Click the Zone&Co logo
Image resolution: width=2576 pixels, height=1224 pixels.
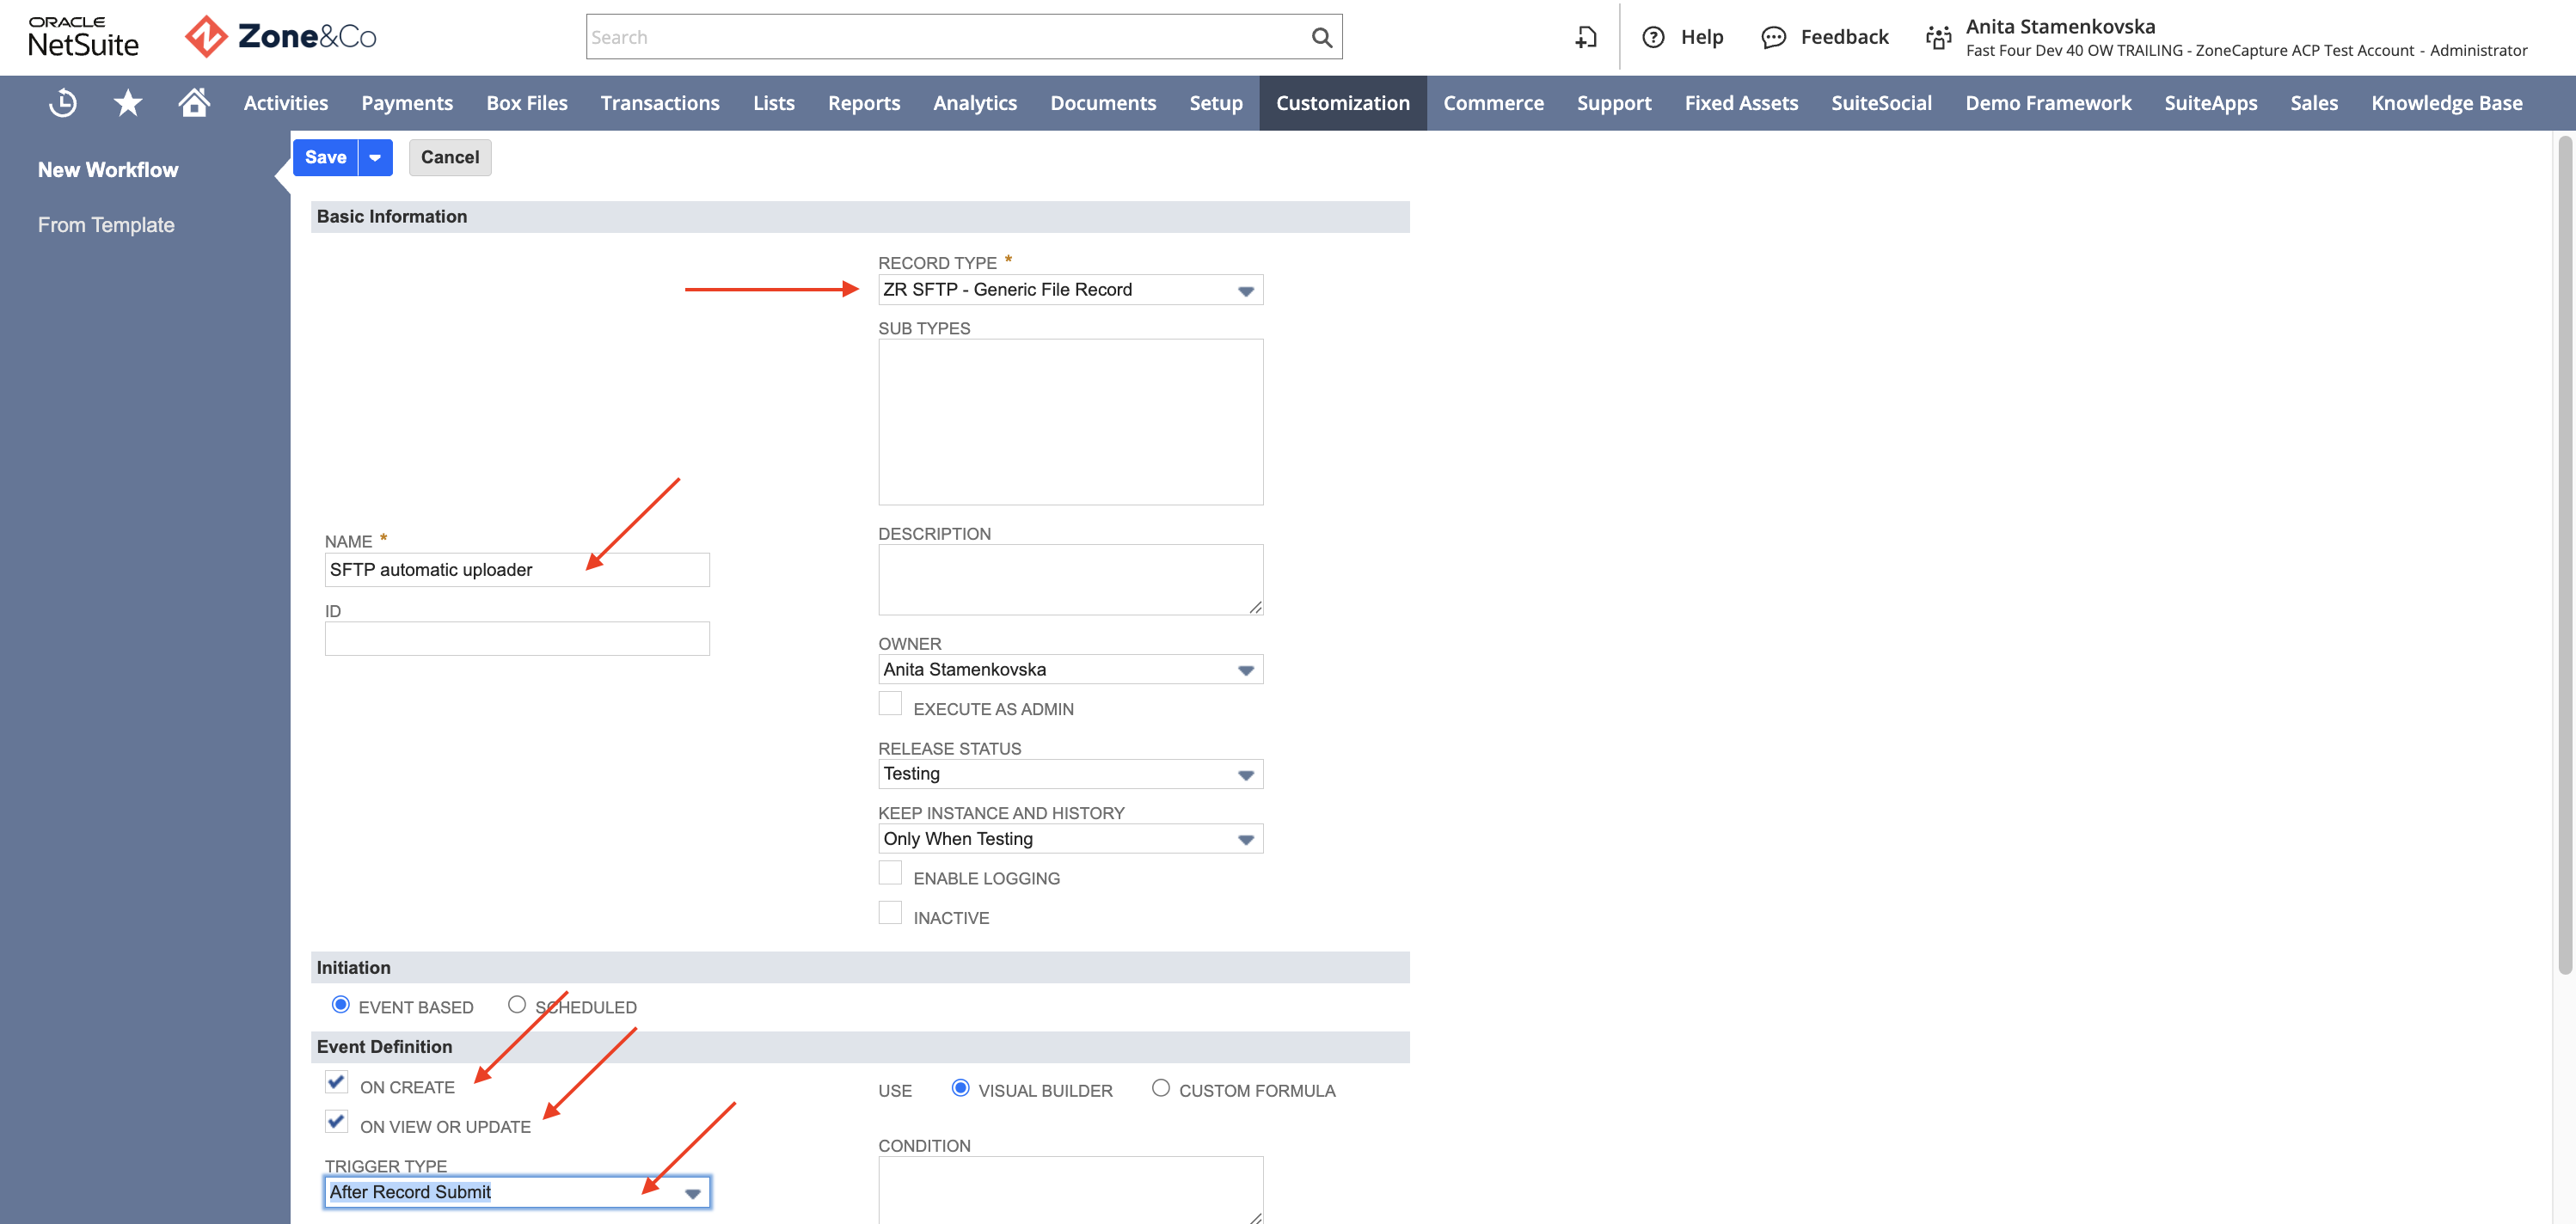point(281,37)
